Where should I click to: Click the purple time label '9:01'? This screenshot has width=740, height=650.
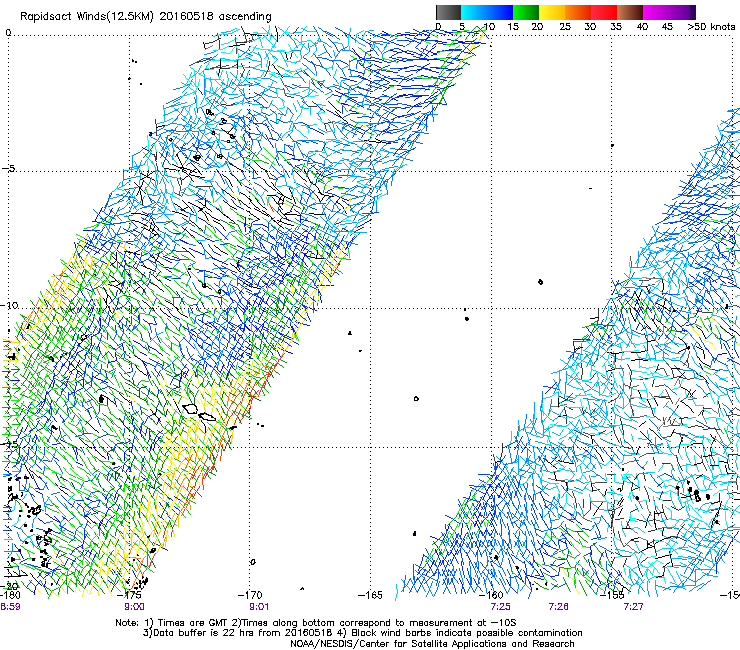point(259,607)
